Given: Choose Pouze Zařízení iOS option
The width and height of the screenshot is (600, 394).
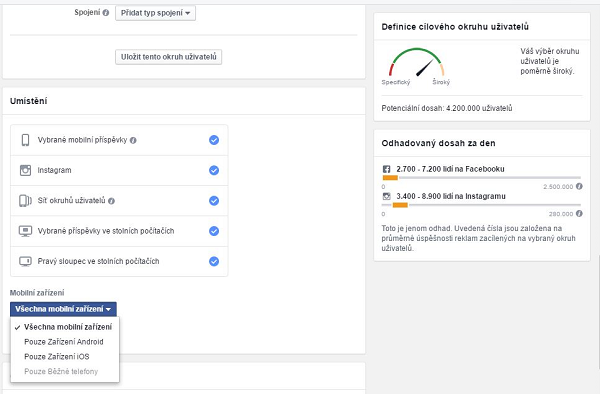Looking at the screenshot, I should 65,357.
